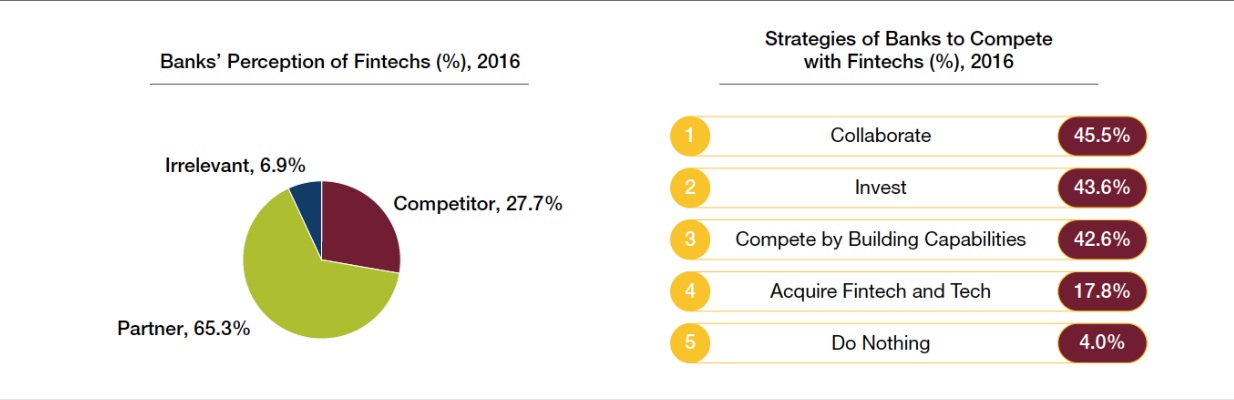
Task: Click the Collaborate strategy label
Action: point(880,136)
